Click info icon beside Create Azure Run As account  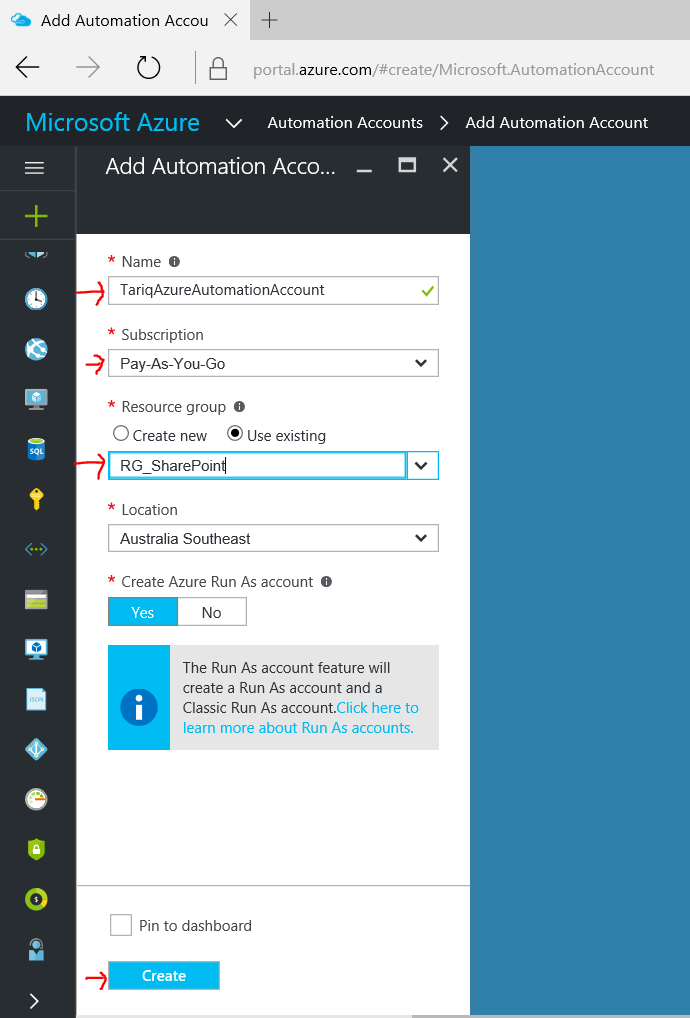tap(327, 582)
